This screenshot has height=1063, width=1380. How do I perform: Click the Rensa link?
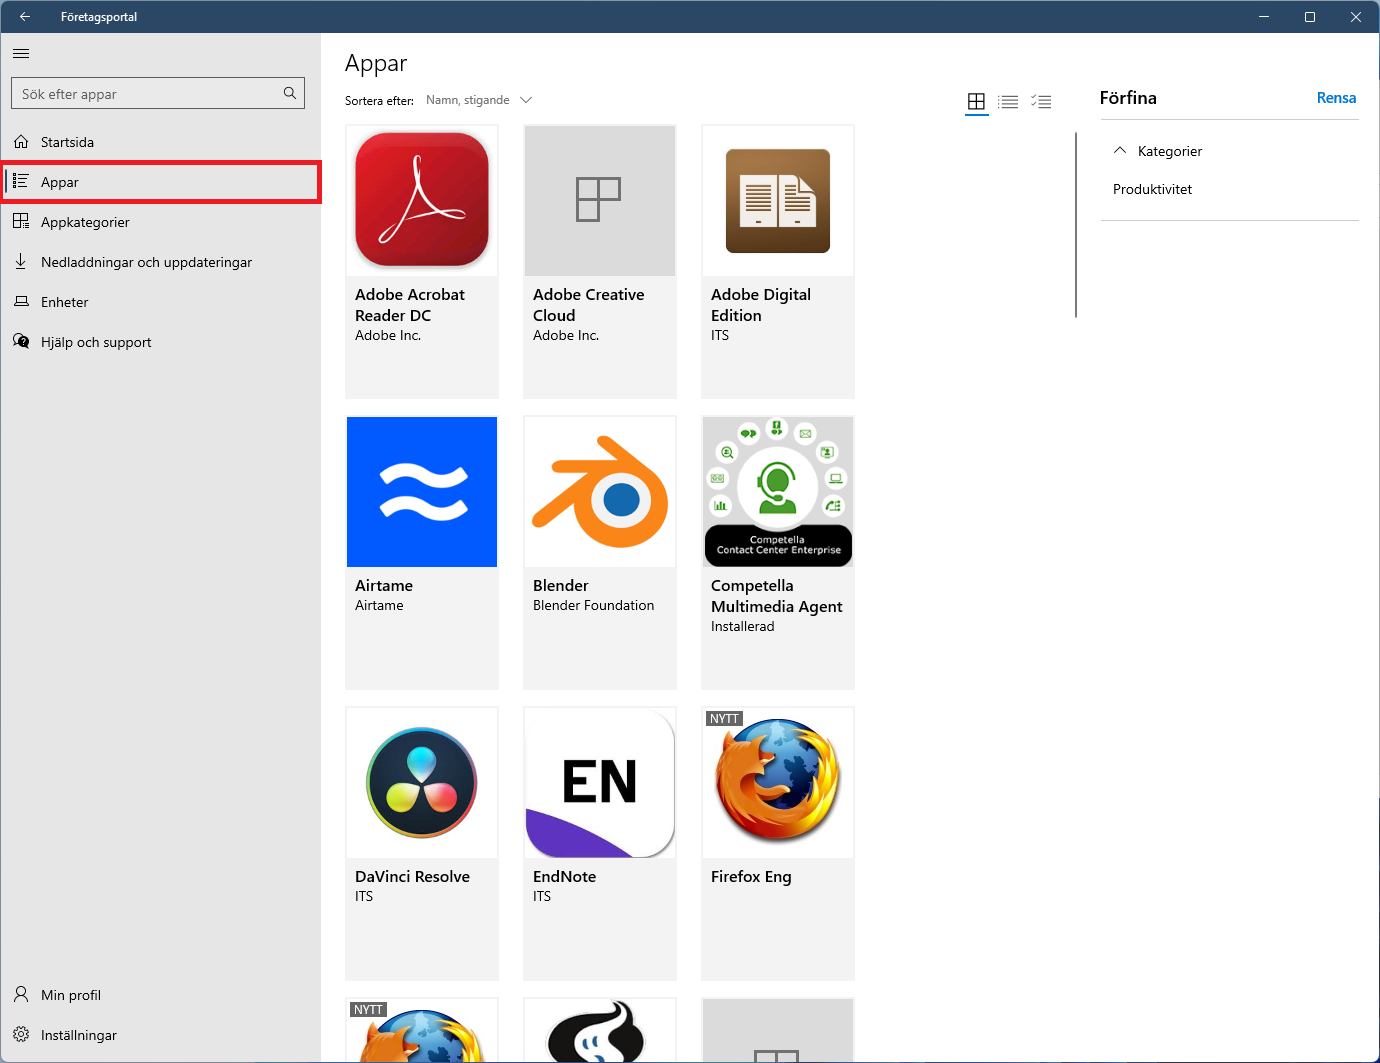(x=1336, y=98)
